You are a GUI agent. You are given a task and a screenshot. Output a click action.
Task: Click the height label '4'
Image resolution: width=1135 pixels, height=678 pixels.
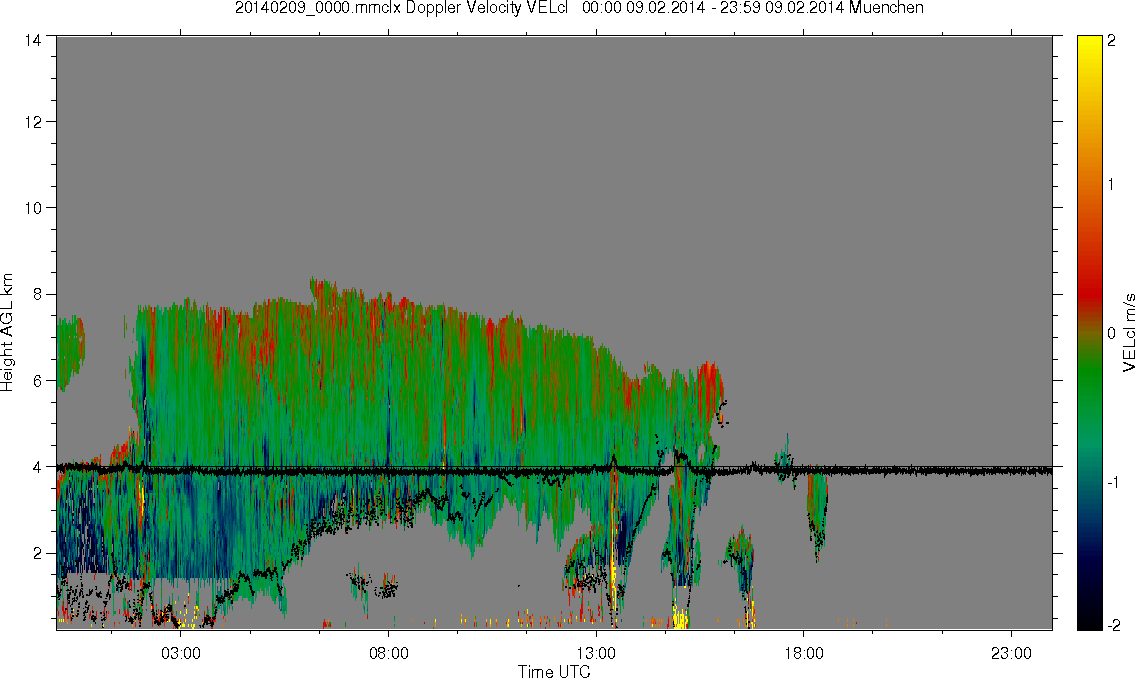pos(37,467)
